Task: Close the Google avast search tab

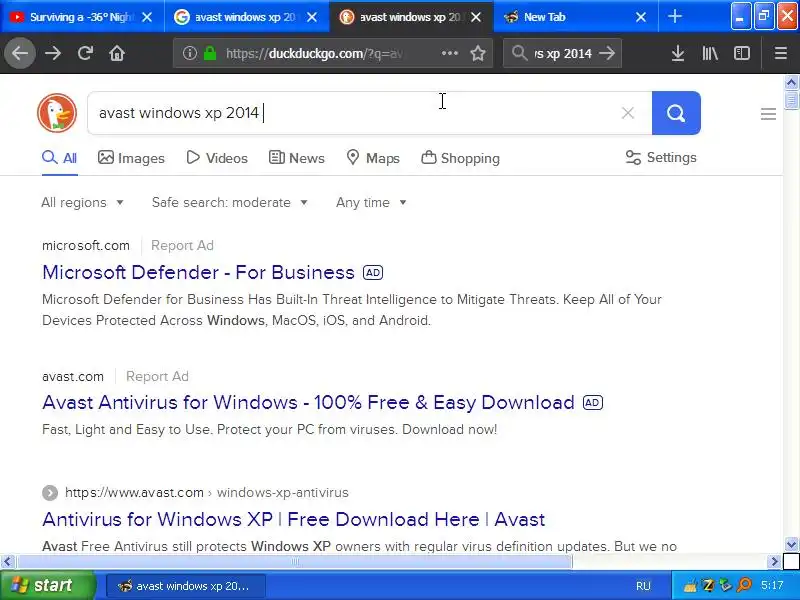Action: pyautogui.click(x=312, y=17)
